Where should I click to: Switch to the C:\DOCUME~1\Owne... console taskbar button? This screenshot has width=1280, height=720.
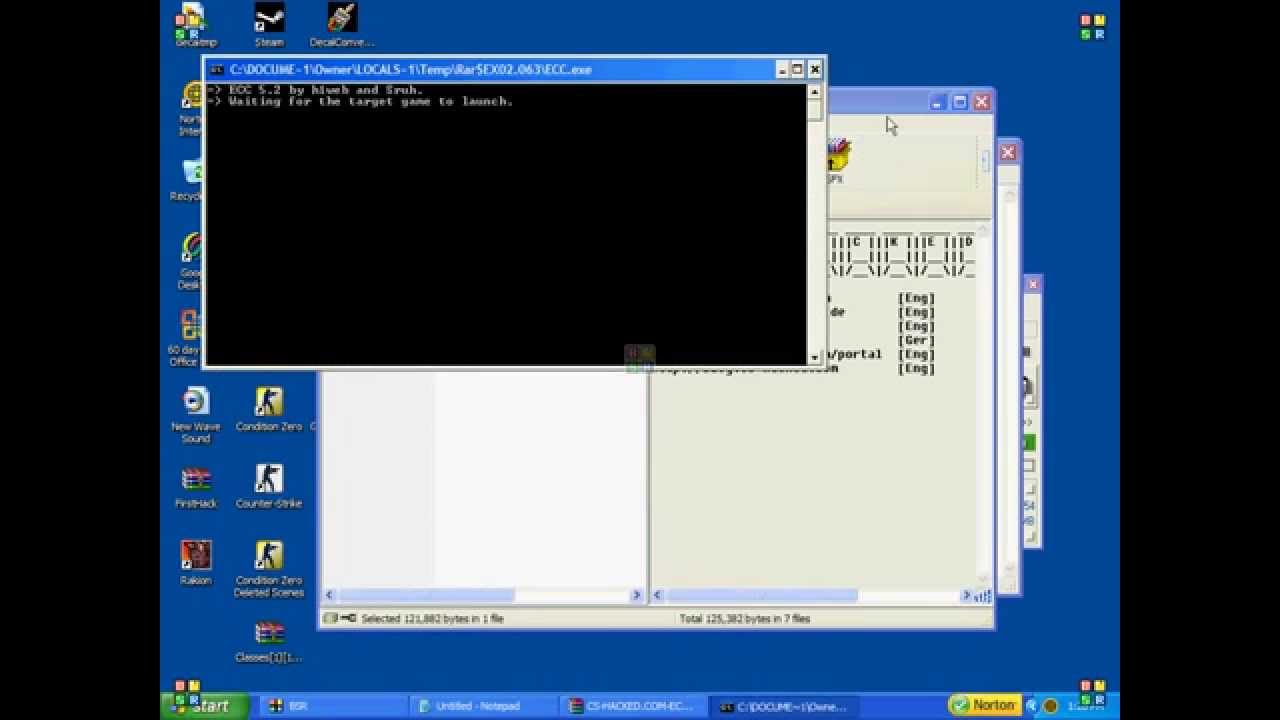click(785, 706)
